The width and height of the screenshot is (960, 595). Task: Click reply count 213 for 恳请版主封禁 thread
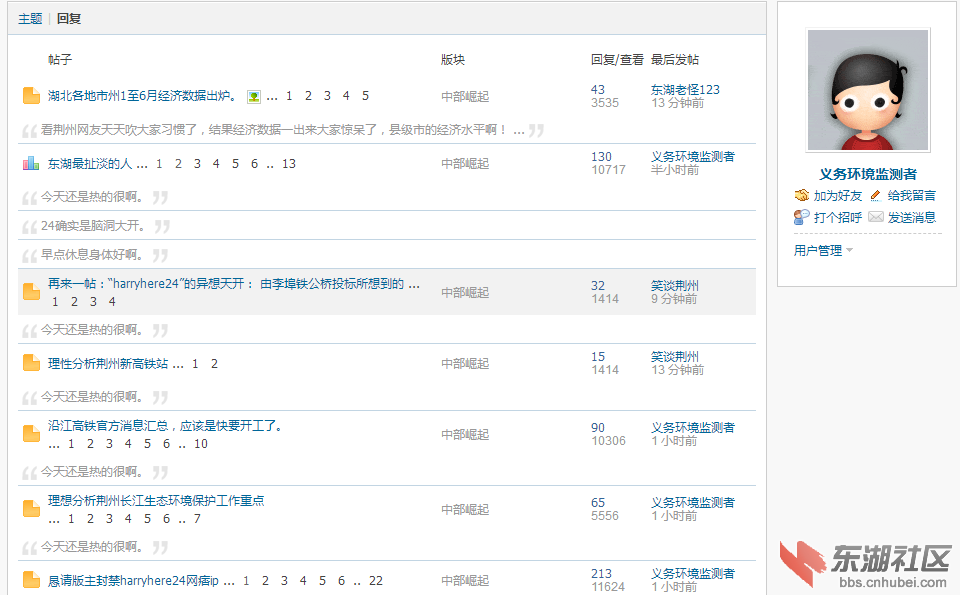(x=601, y=574)
